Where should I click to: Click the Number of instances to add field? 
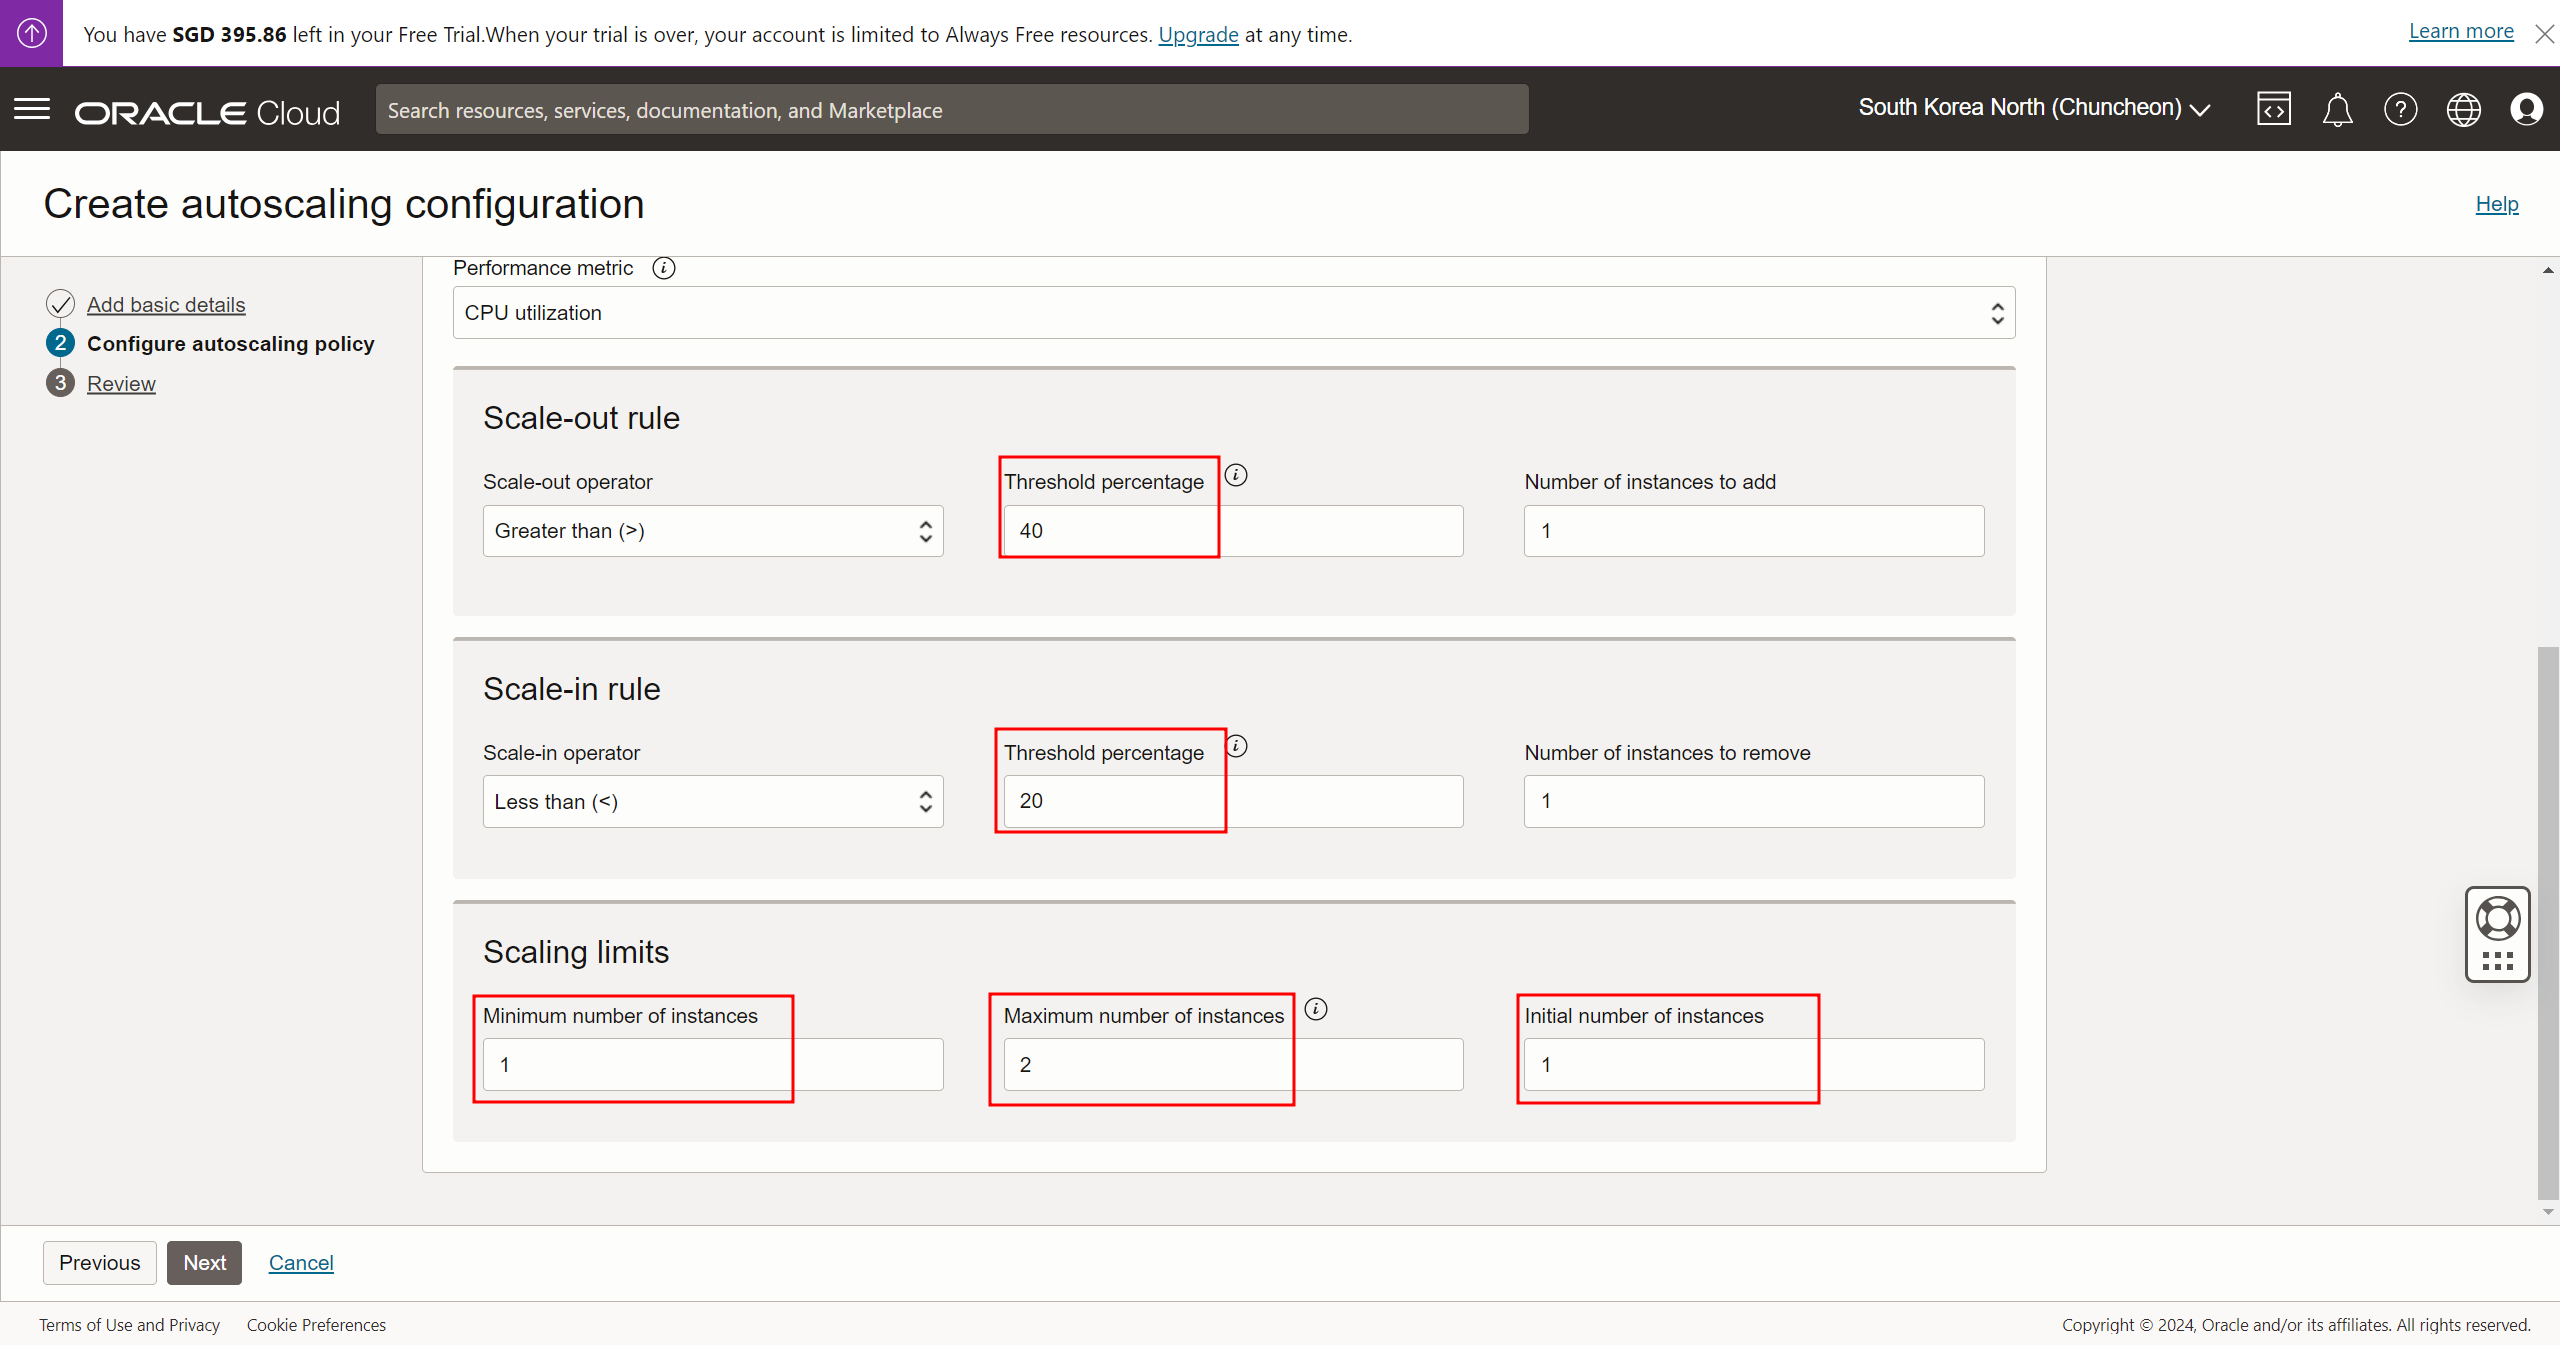click(x=1753, y=531)
